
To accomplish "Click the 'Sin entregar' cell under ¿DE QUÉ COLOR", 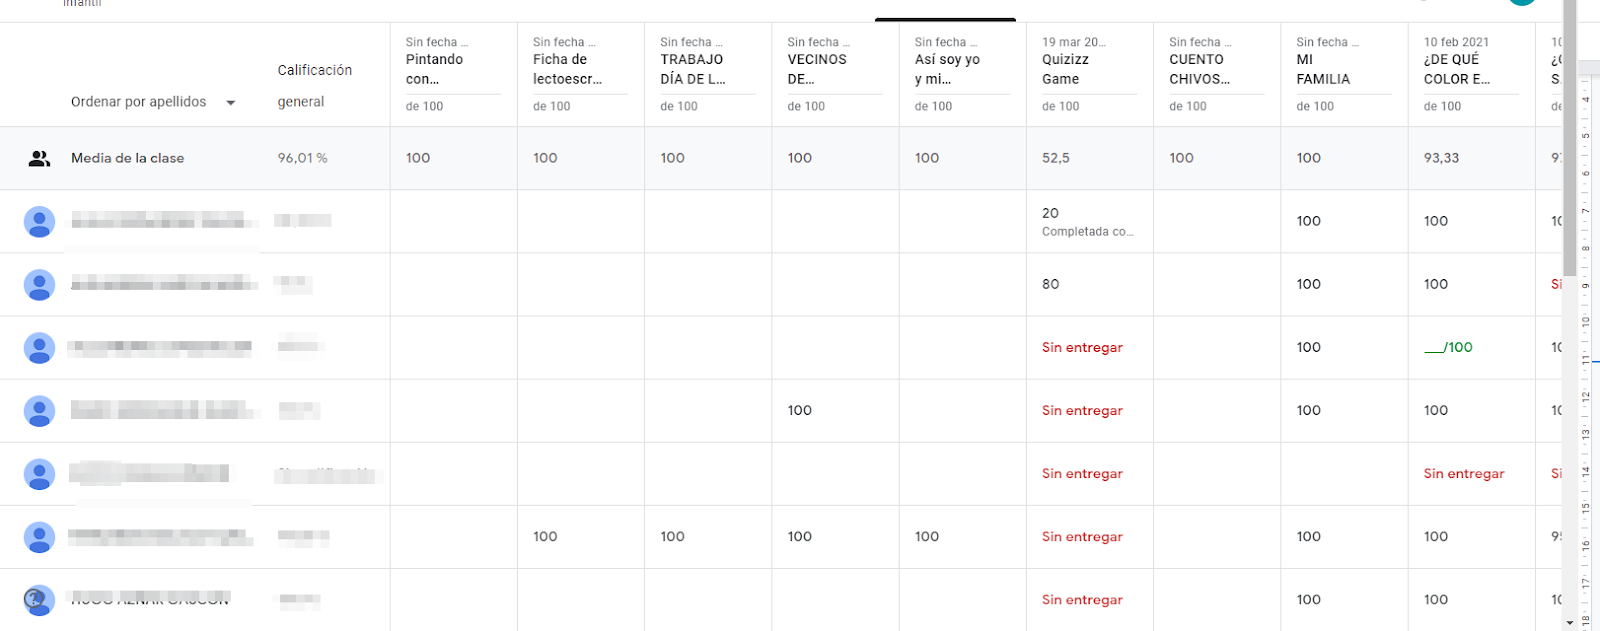I will coord(1464,474).
